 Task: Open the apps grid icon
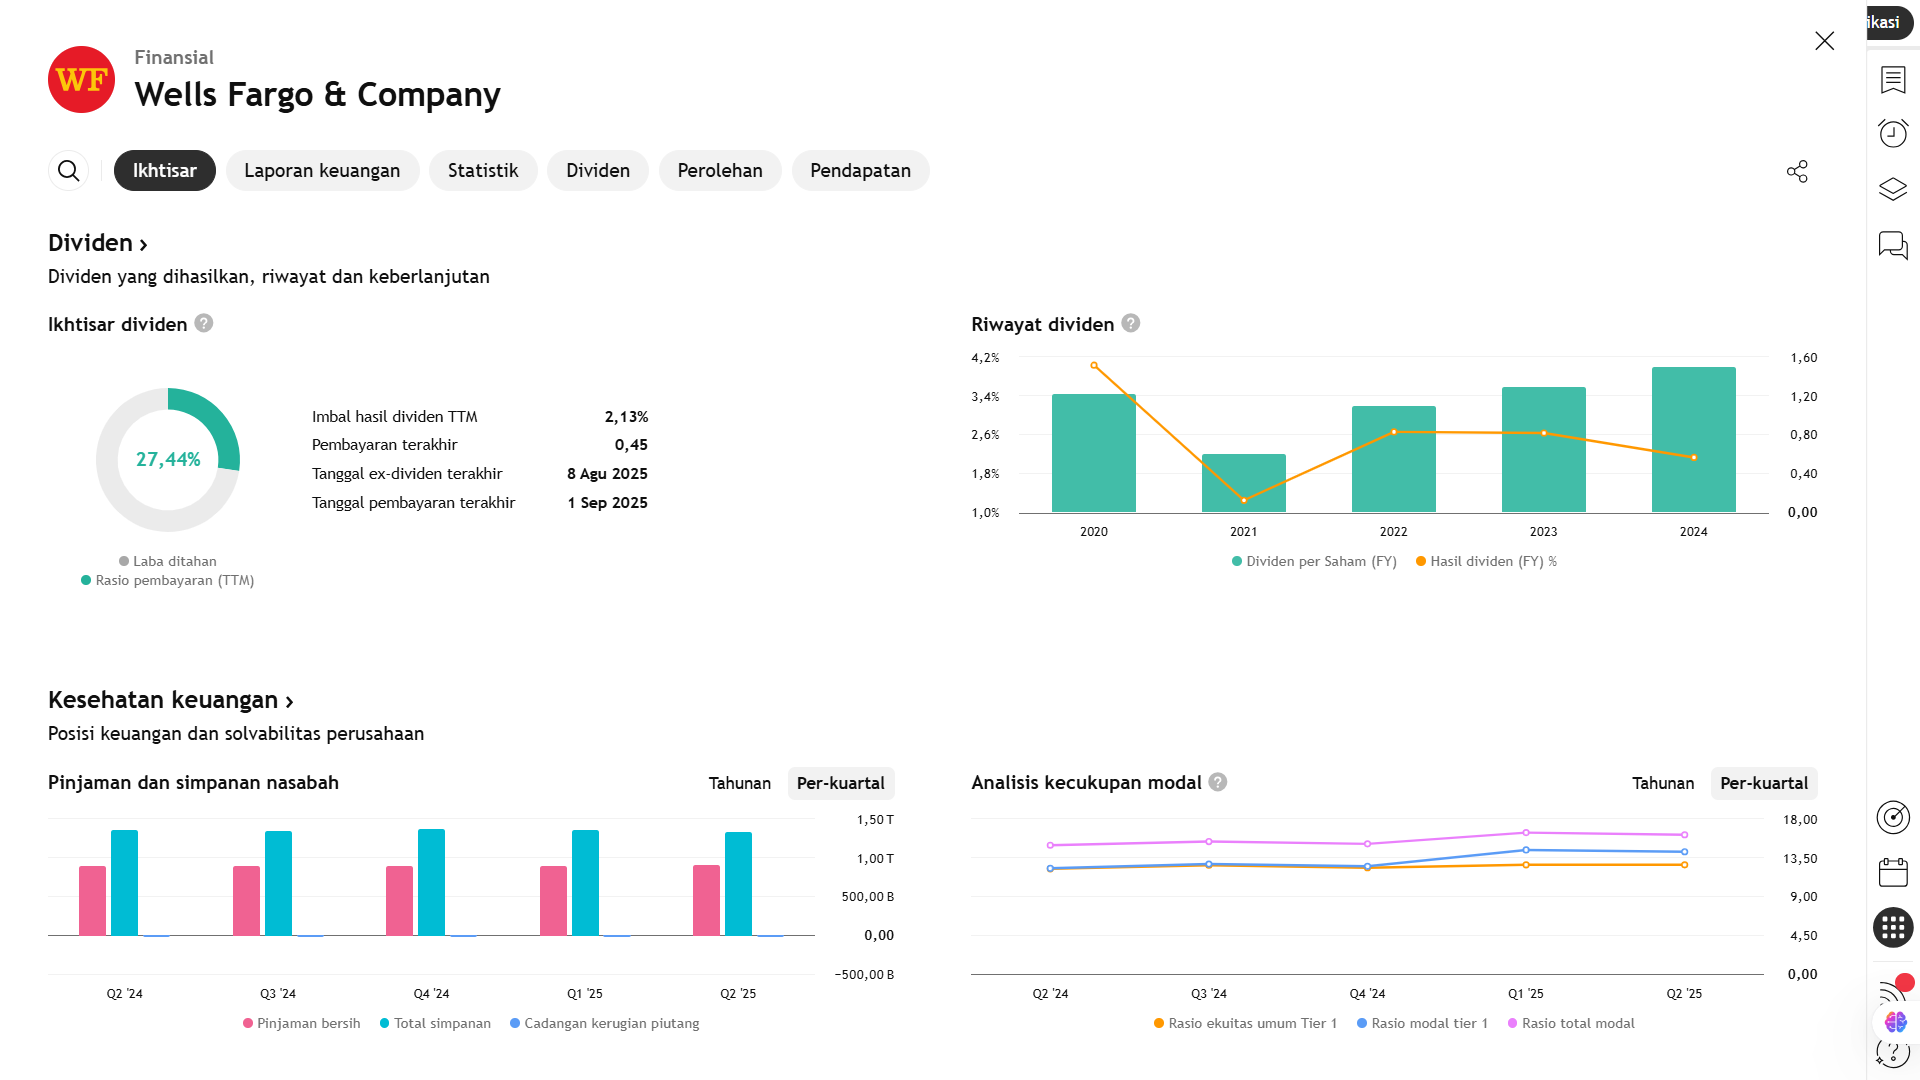[x=1893, y=928]
